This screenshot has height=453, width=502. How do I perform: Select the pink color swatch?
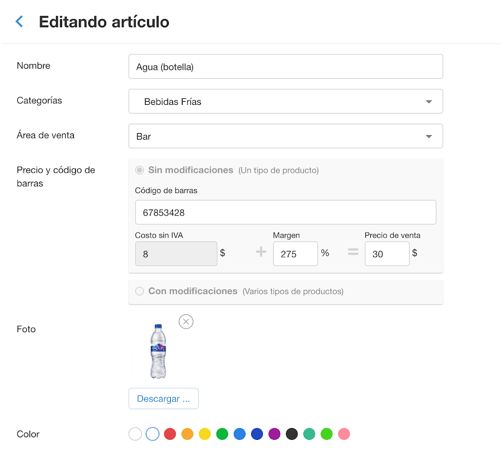344,434
